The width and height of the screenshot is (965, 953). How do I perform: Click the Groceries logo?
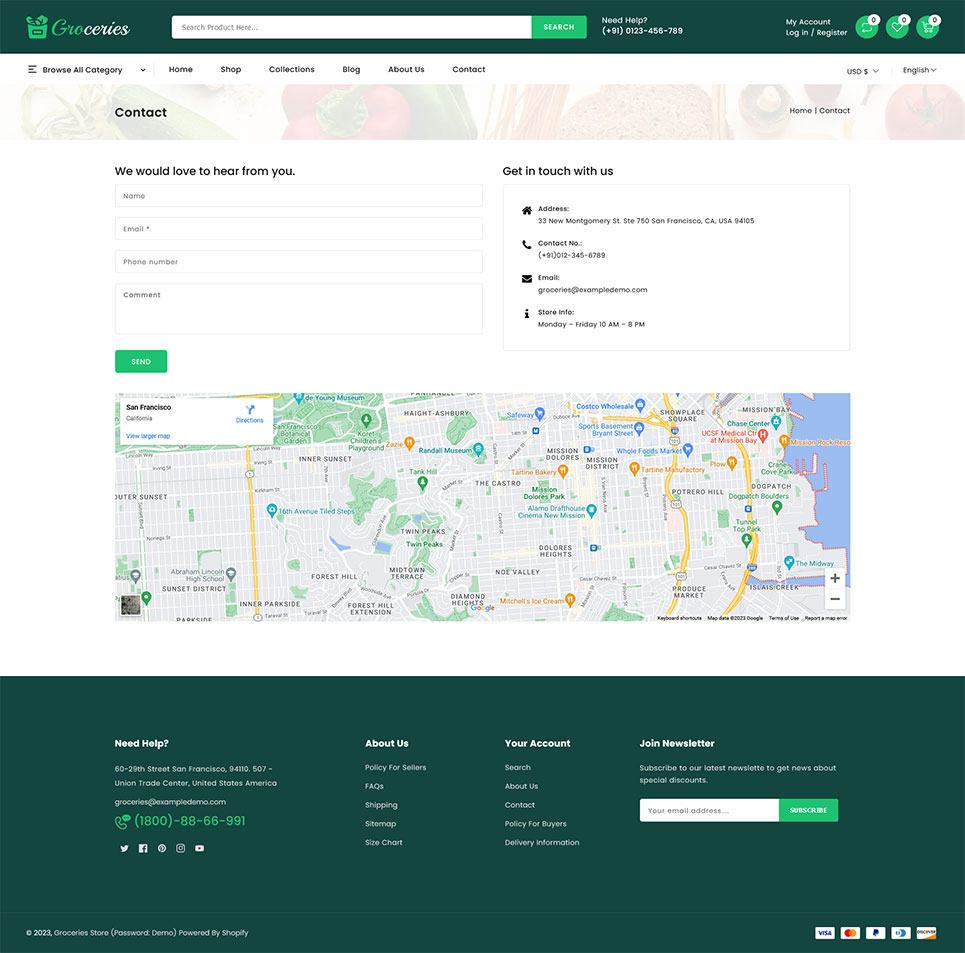(x=78, y=27)
